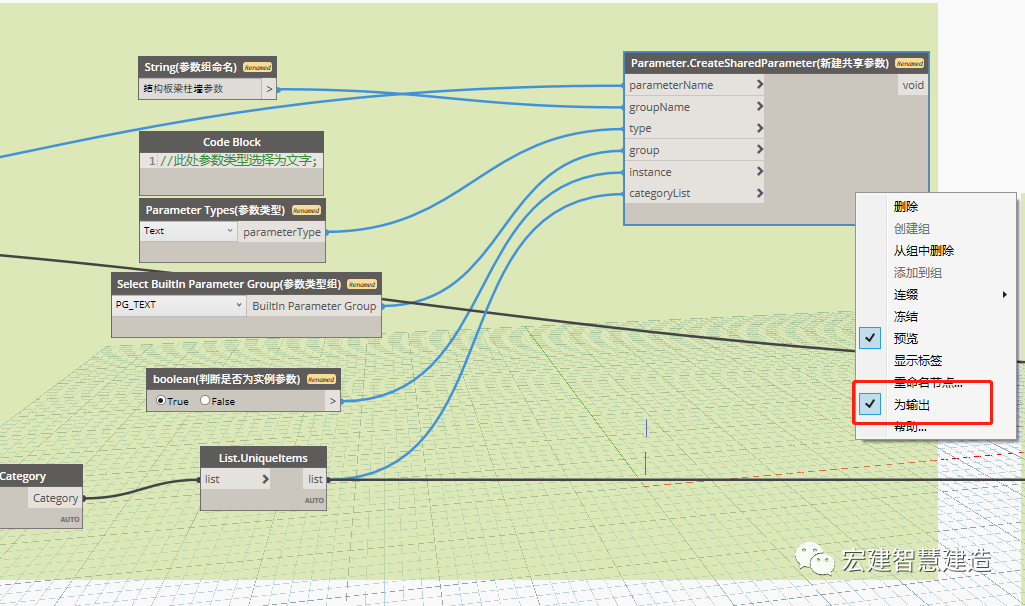This screenshot has width=1025, height=606.
Task: Click the Renamed badge on Parameter Types node
Action: 306,210
